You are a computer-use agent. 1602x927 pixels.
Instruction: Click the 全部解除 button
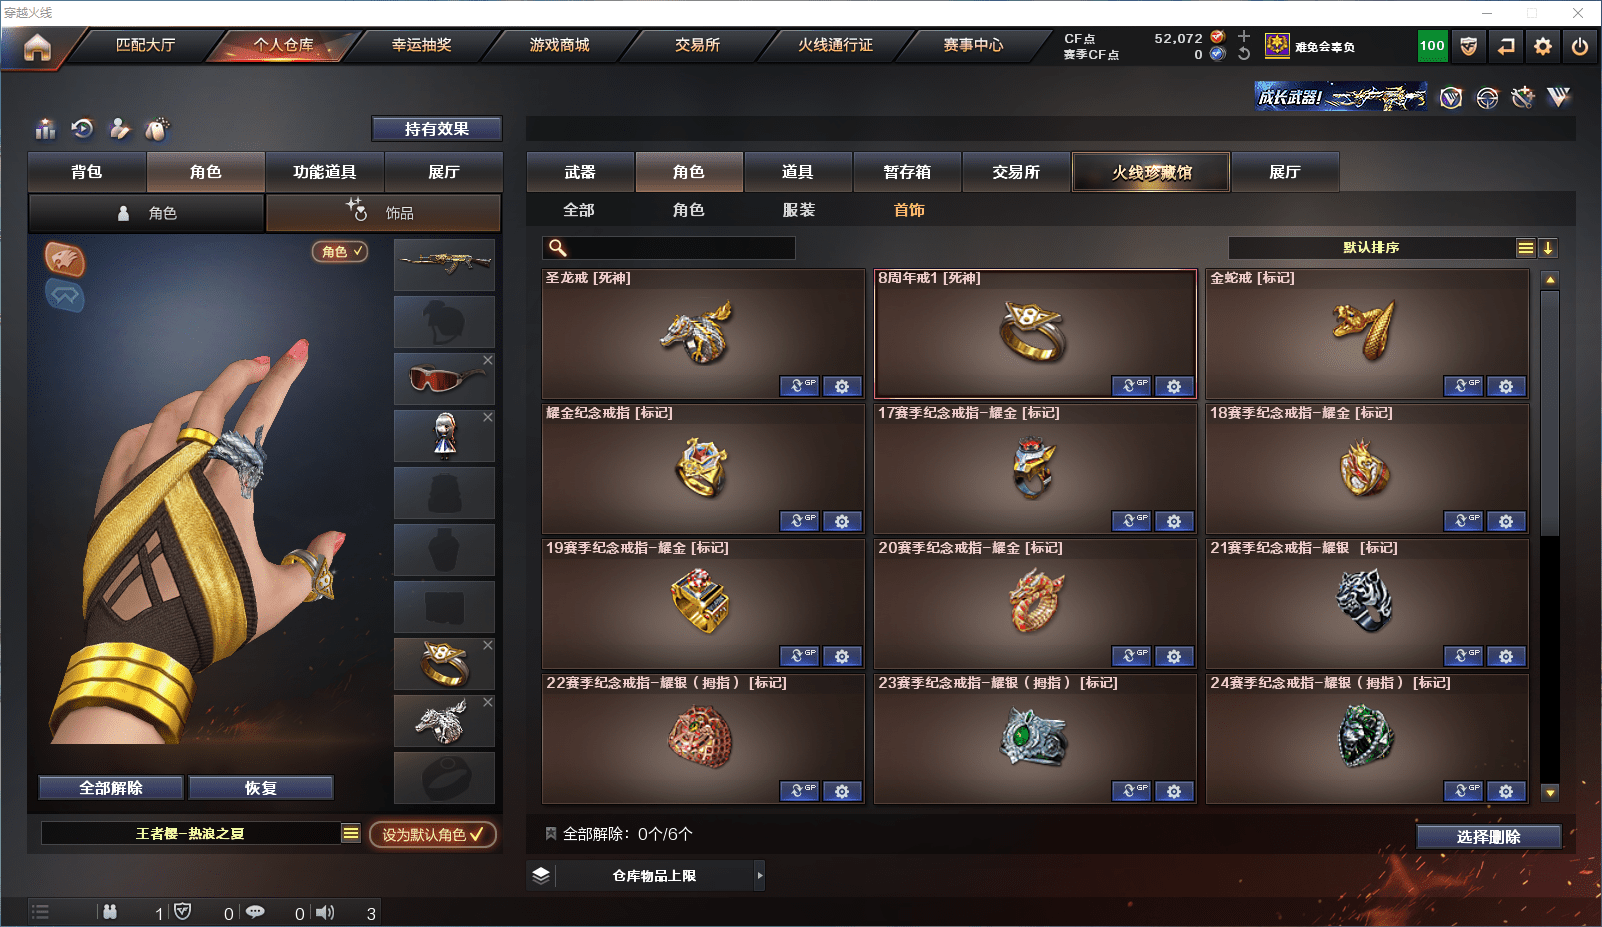tap(111, 788)
